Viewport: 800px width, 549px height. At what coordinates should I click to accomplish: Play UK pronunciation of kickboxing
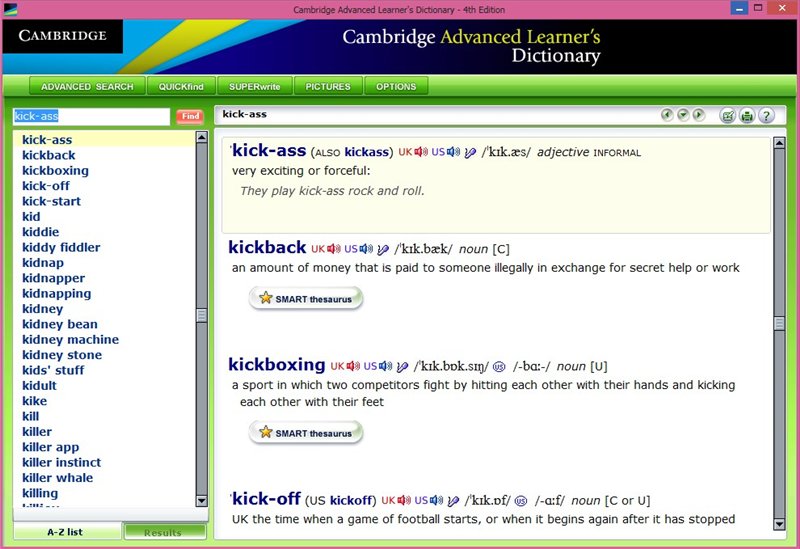353,366
